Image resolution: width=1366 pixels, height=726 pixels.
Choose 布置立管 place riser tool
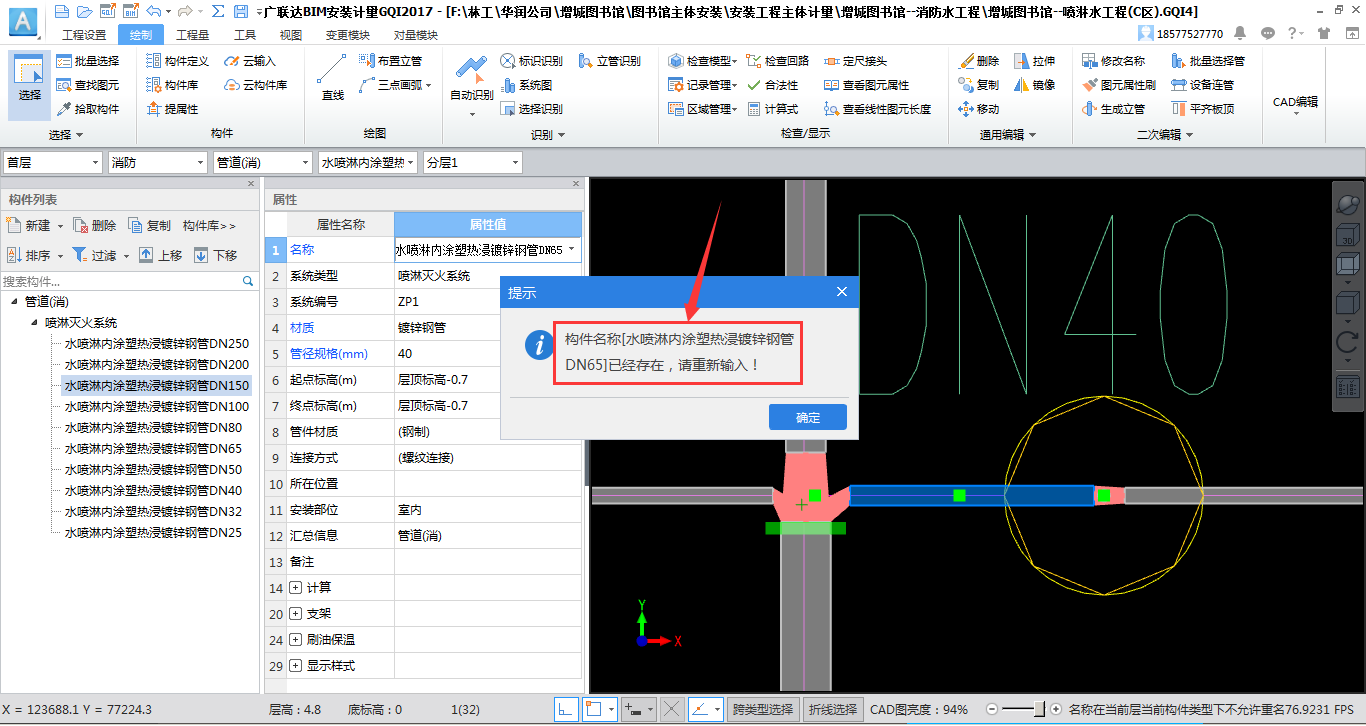coord(391,61)
